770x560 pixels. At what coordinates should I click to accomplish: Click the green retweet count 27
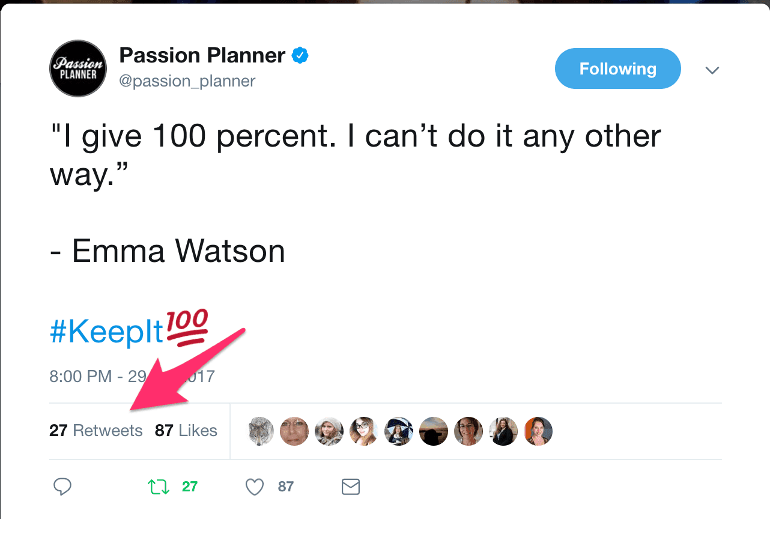(x=189, y=487)
